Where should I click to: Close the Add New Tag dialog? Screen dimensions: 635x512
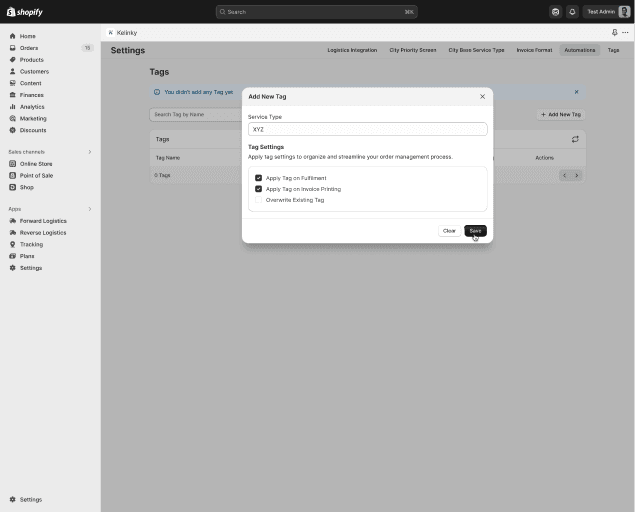pos(482,97)
